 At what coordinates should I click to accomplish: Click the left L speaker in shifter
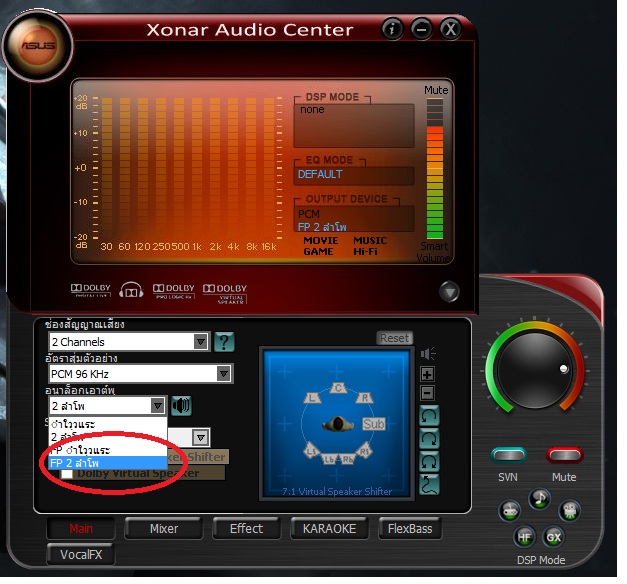pos(313,398)
